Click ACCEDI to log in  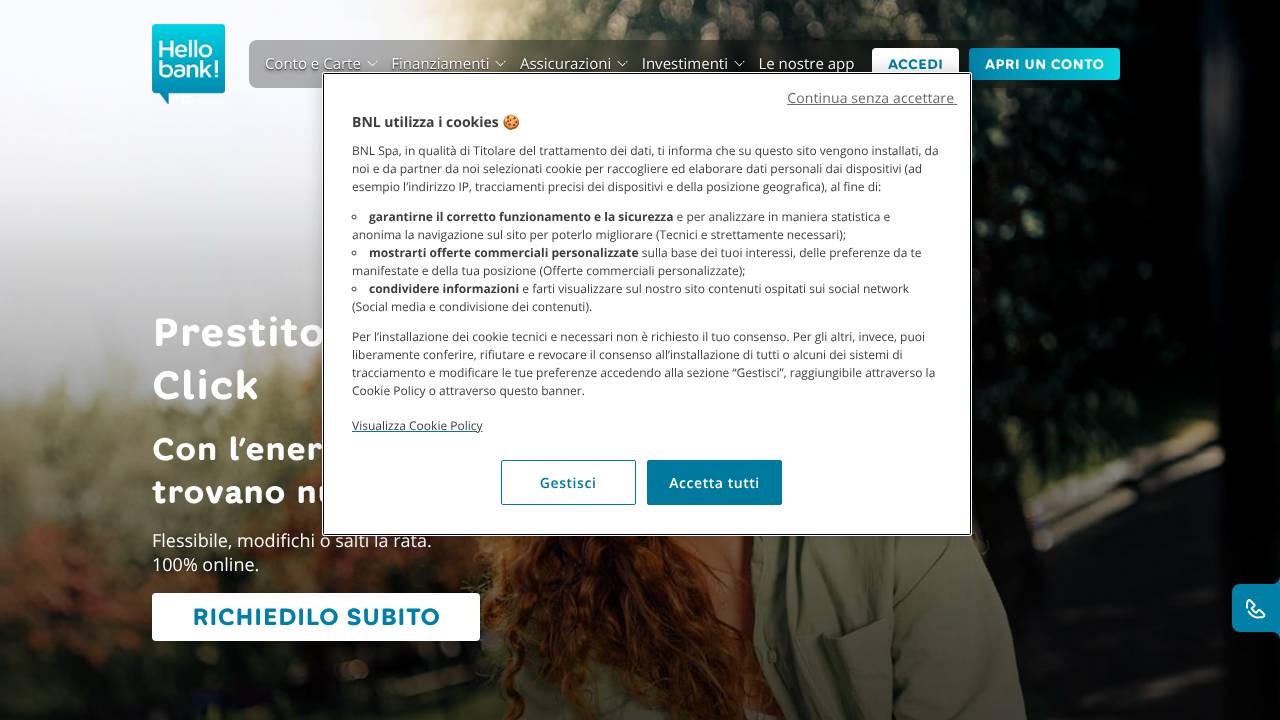(x=915, y=63)
